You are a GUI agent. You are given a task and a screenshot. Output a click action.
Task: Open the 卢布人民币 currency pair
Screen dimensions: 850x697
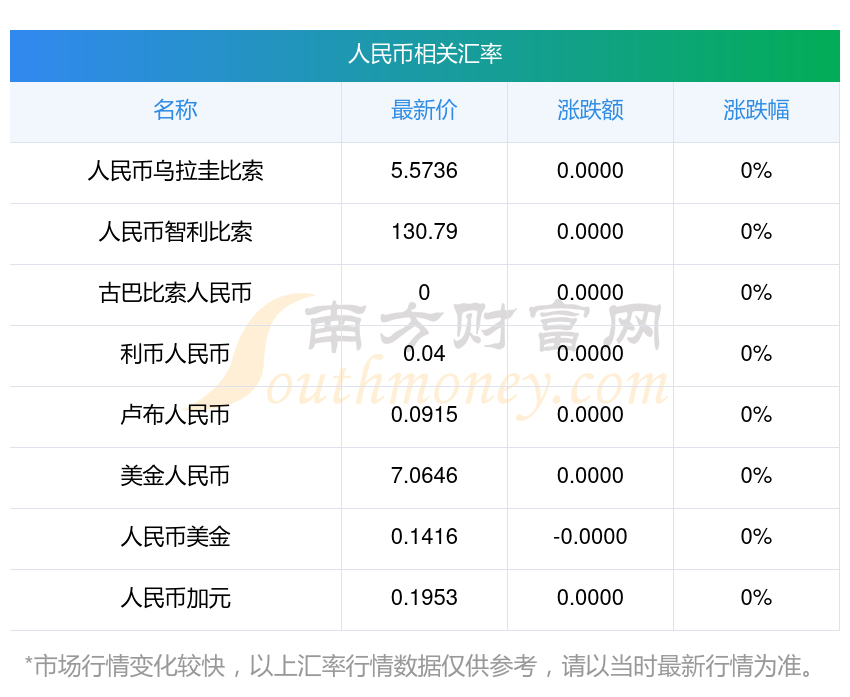(175, 415)
